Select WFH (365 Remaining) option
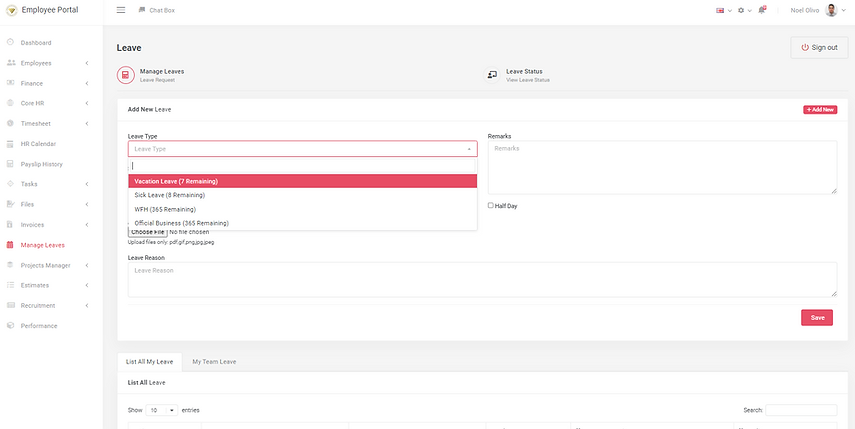The width and height of the screenshot is (855, 429). tap(303, 209)
